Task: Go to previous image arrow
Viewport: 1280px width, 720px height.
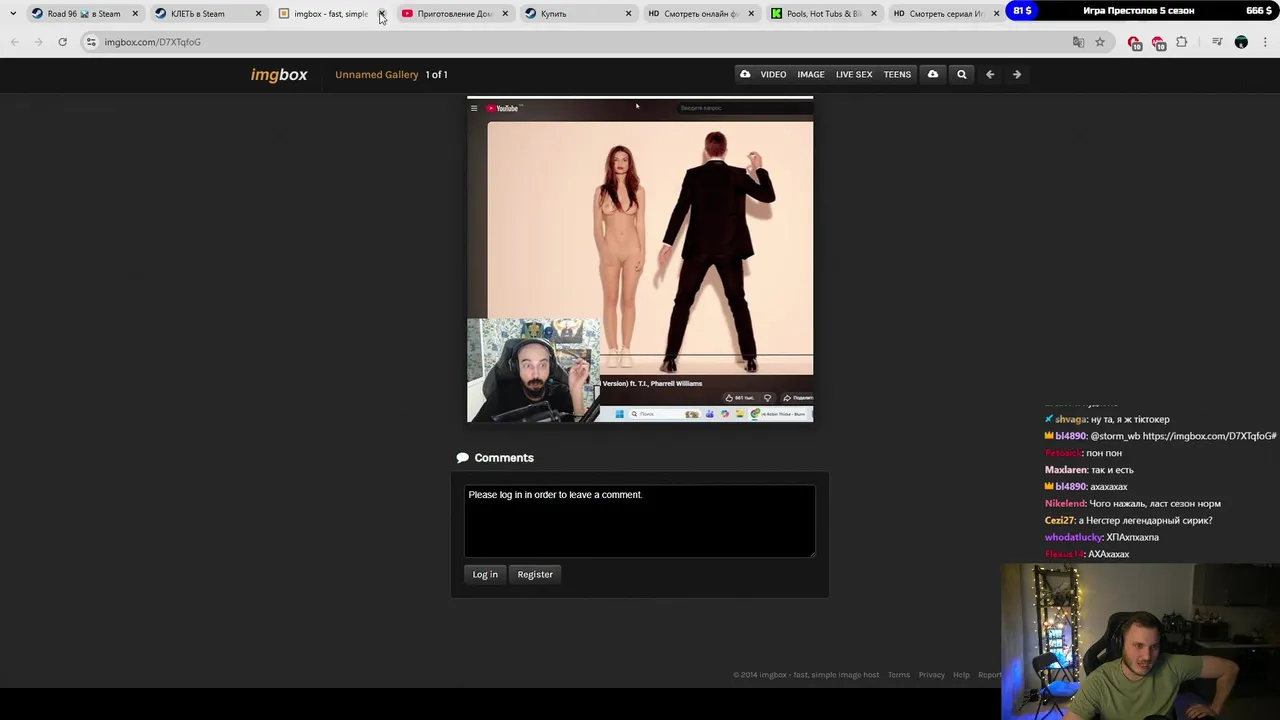Action: [x=990, y=74]
